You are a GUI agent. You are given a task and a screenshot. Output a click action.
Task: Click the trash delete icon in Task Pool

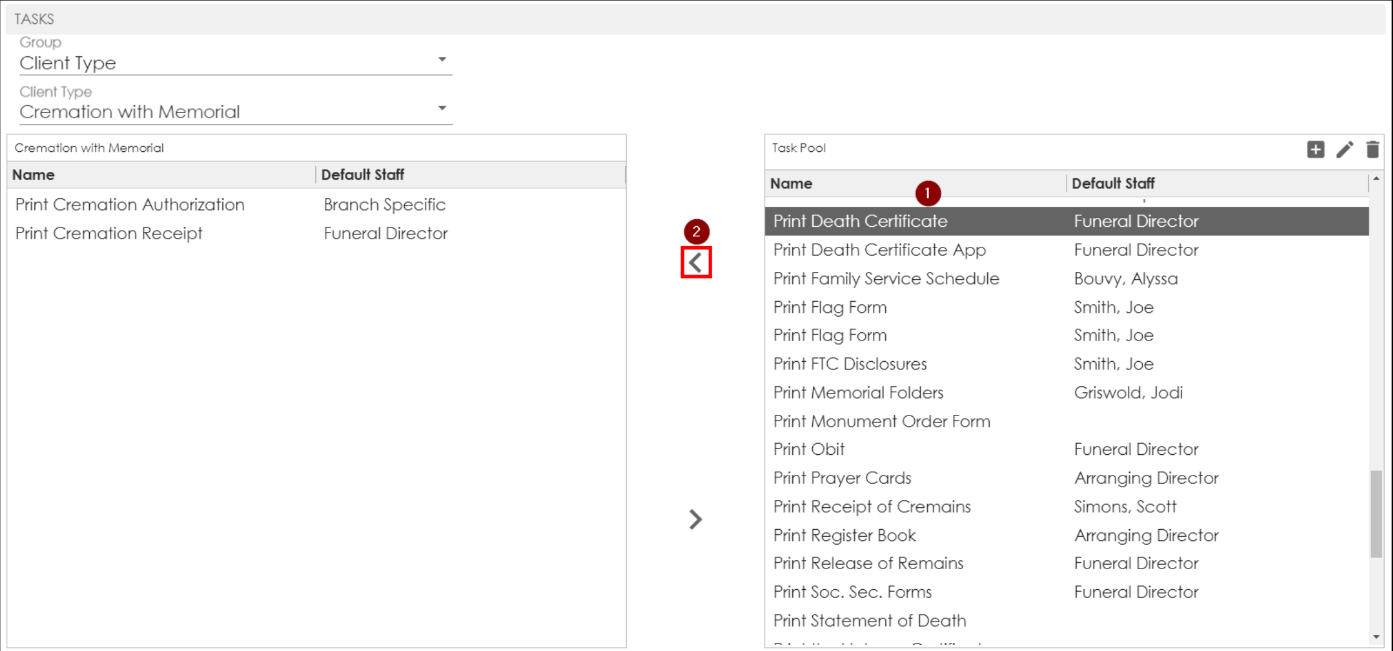click(x=1372, y=150)
